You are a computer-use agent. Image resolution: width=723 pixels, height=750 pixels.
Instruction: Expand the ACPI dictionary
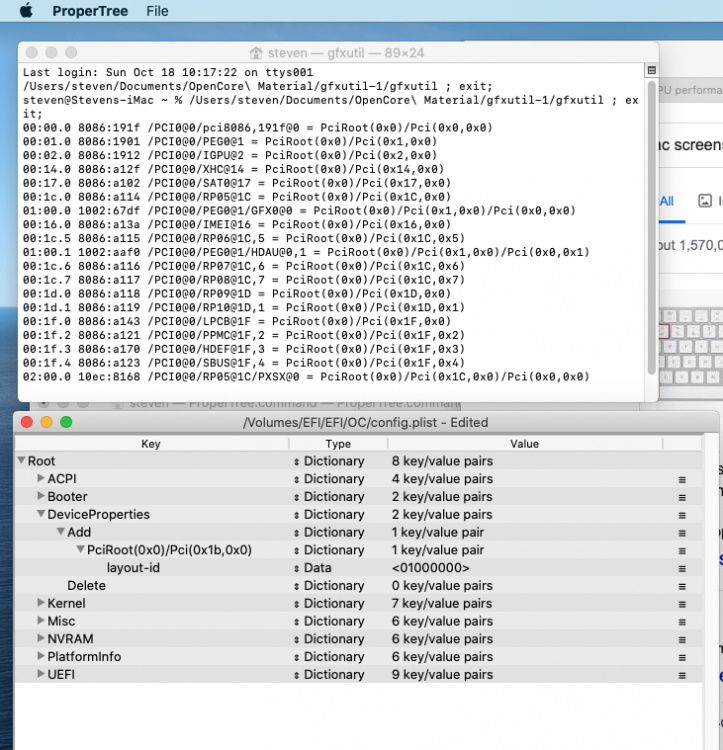click(41, 478)
